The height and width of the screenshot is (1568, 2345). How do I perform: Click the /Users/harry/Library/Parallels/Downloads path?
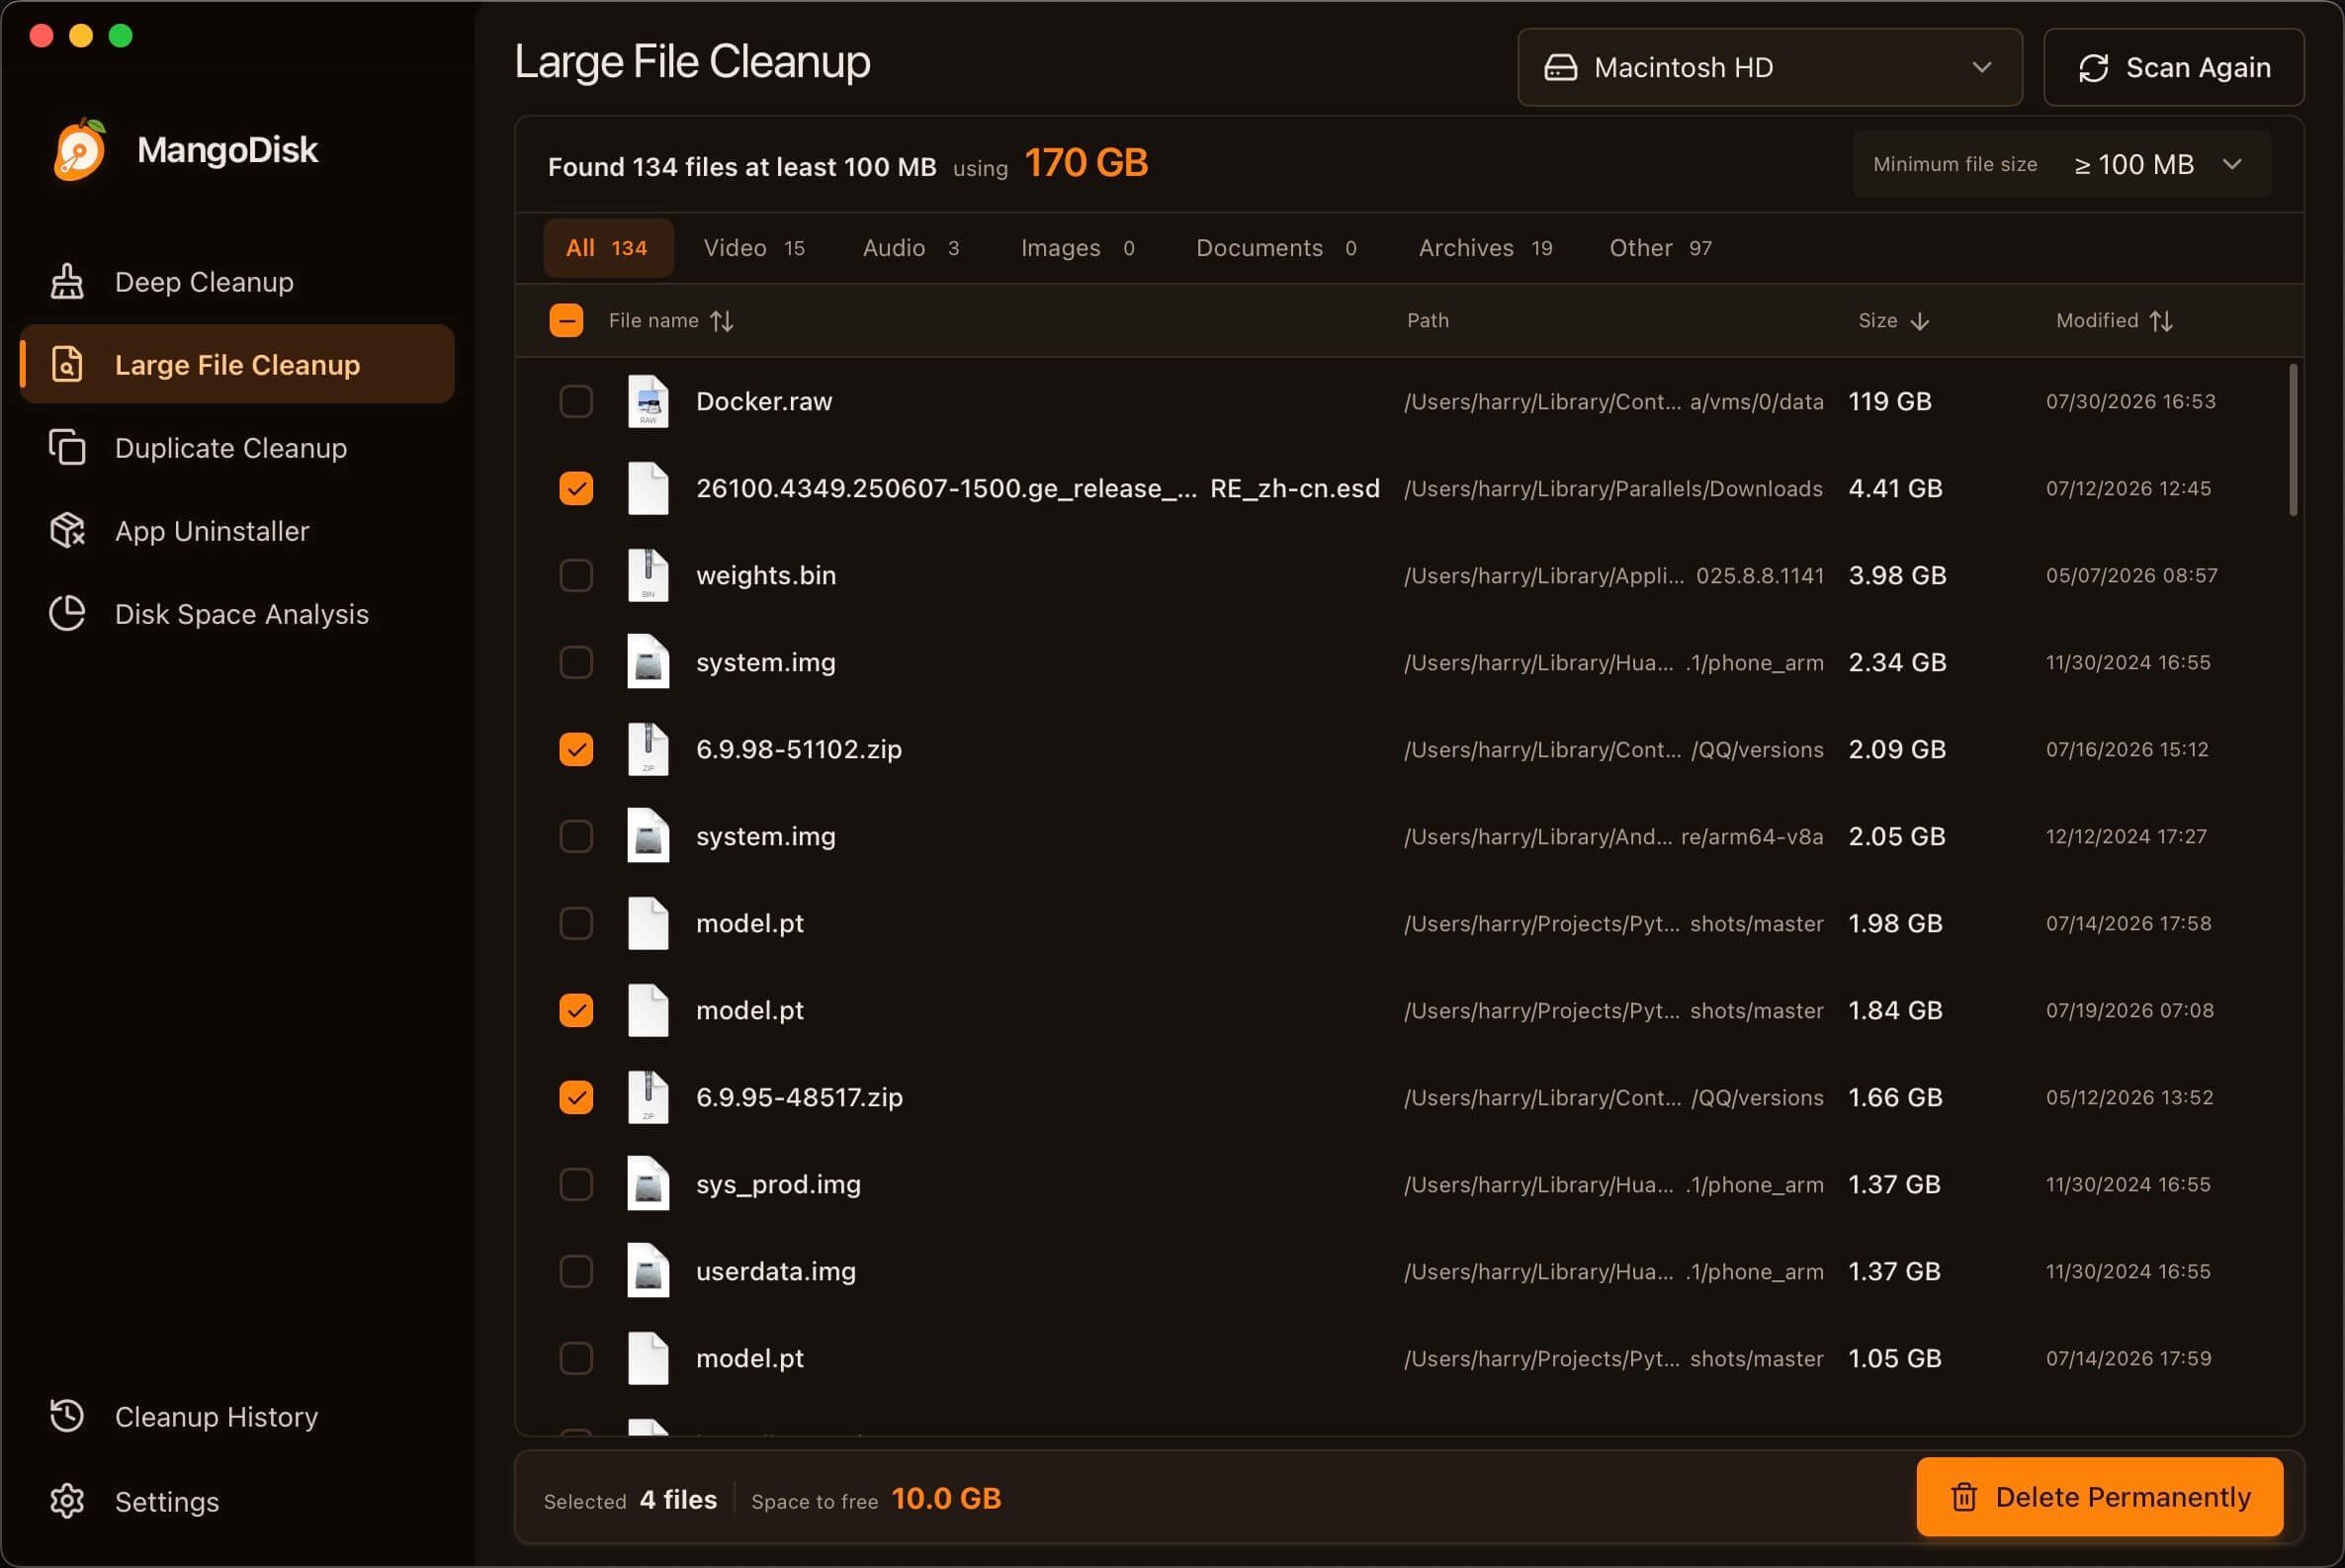(1613, 488)
